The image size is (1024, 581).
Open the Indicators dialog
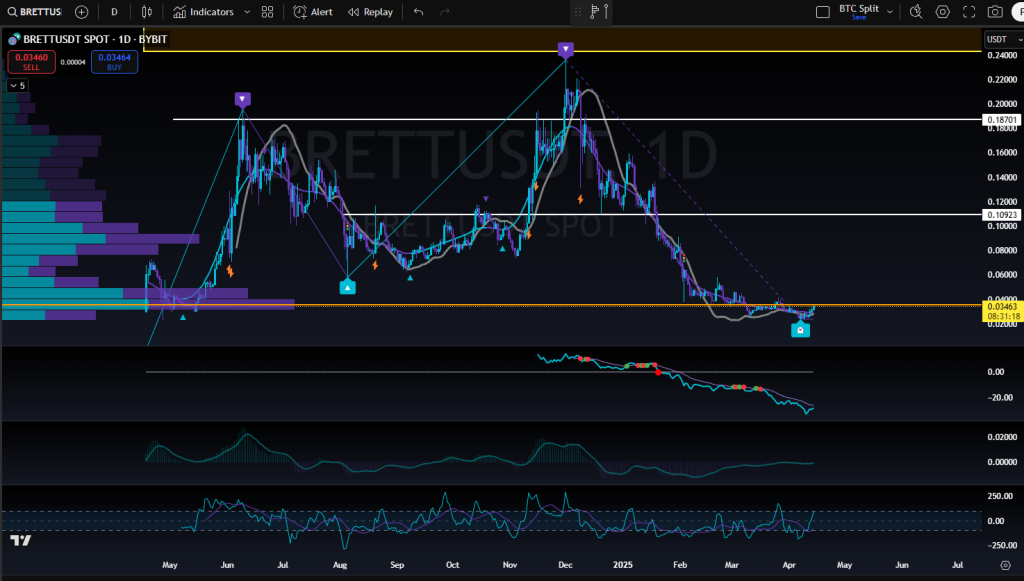click(x=203, y=12)
